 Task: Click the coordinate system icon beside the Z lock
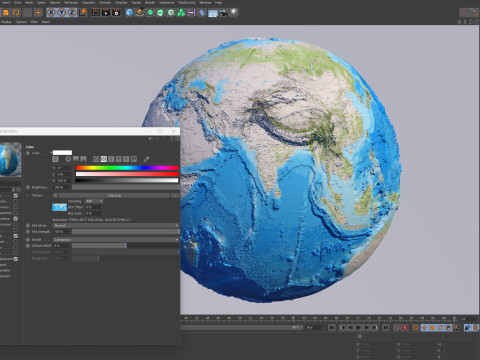(x=82, y=13)
